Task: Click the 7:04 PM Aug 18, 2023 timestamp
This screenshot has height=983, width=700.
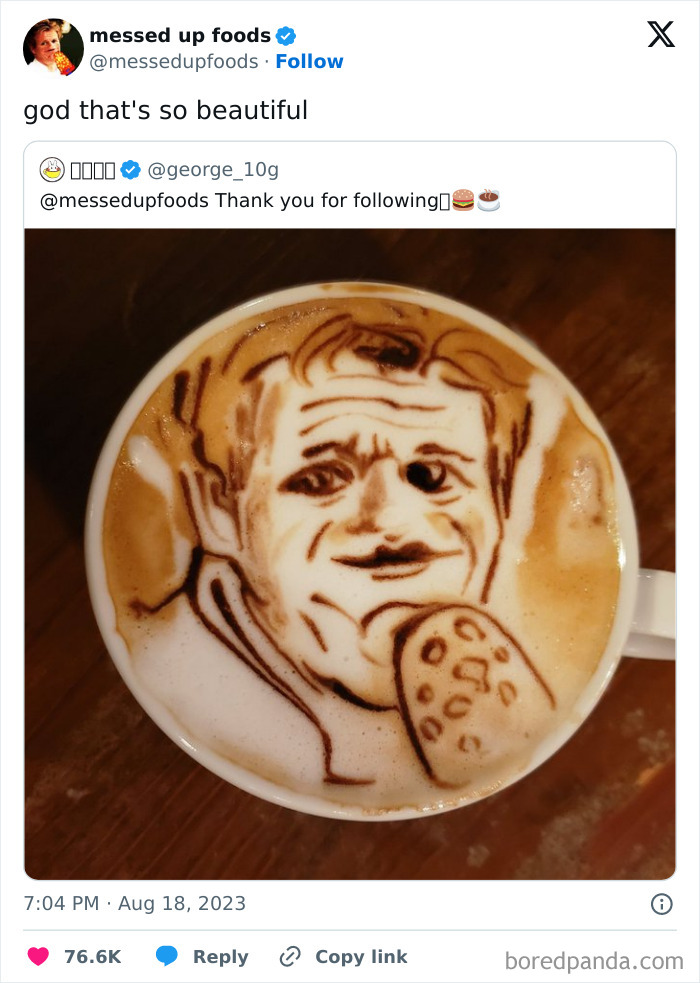Action: point(135,903)
